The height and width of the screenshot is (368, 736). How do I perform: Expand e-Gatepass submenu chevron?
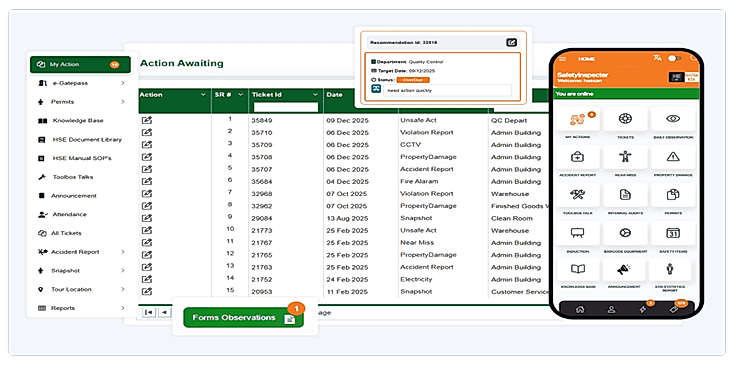click(x=123, y=83)
